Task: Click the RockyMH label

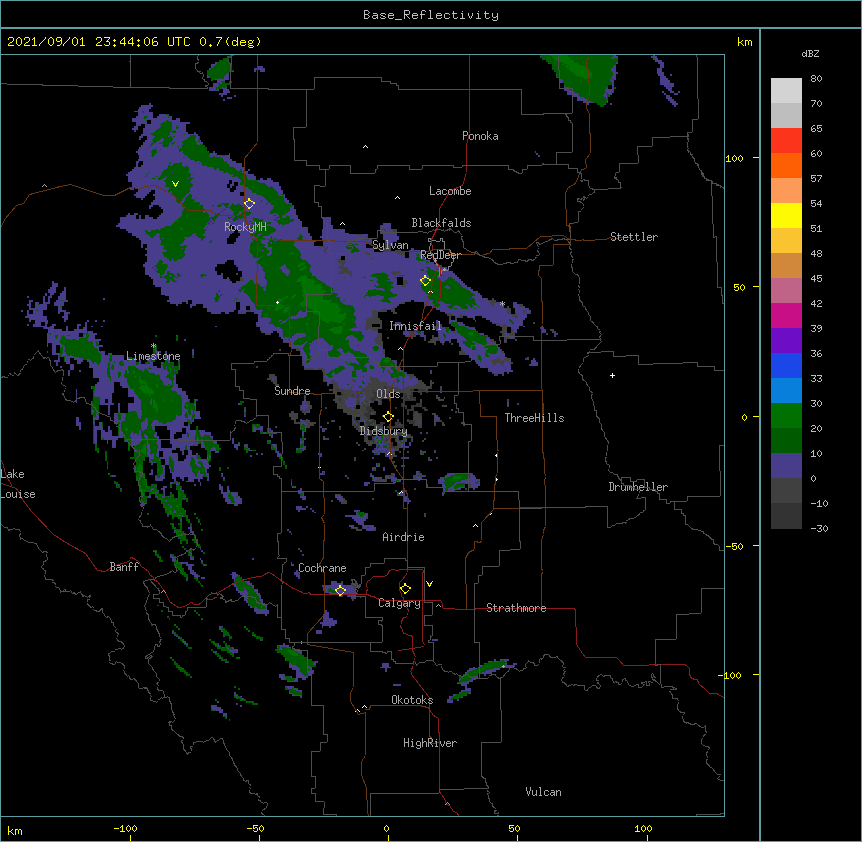Action: [x=245, y=227]
